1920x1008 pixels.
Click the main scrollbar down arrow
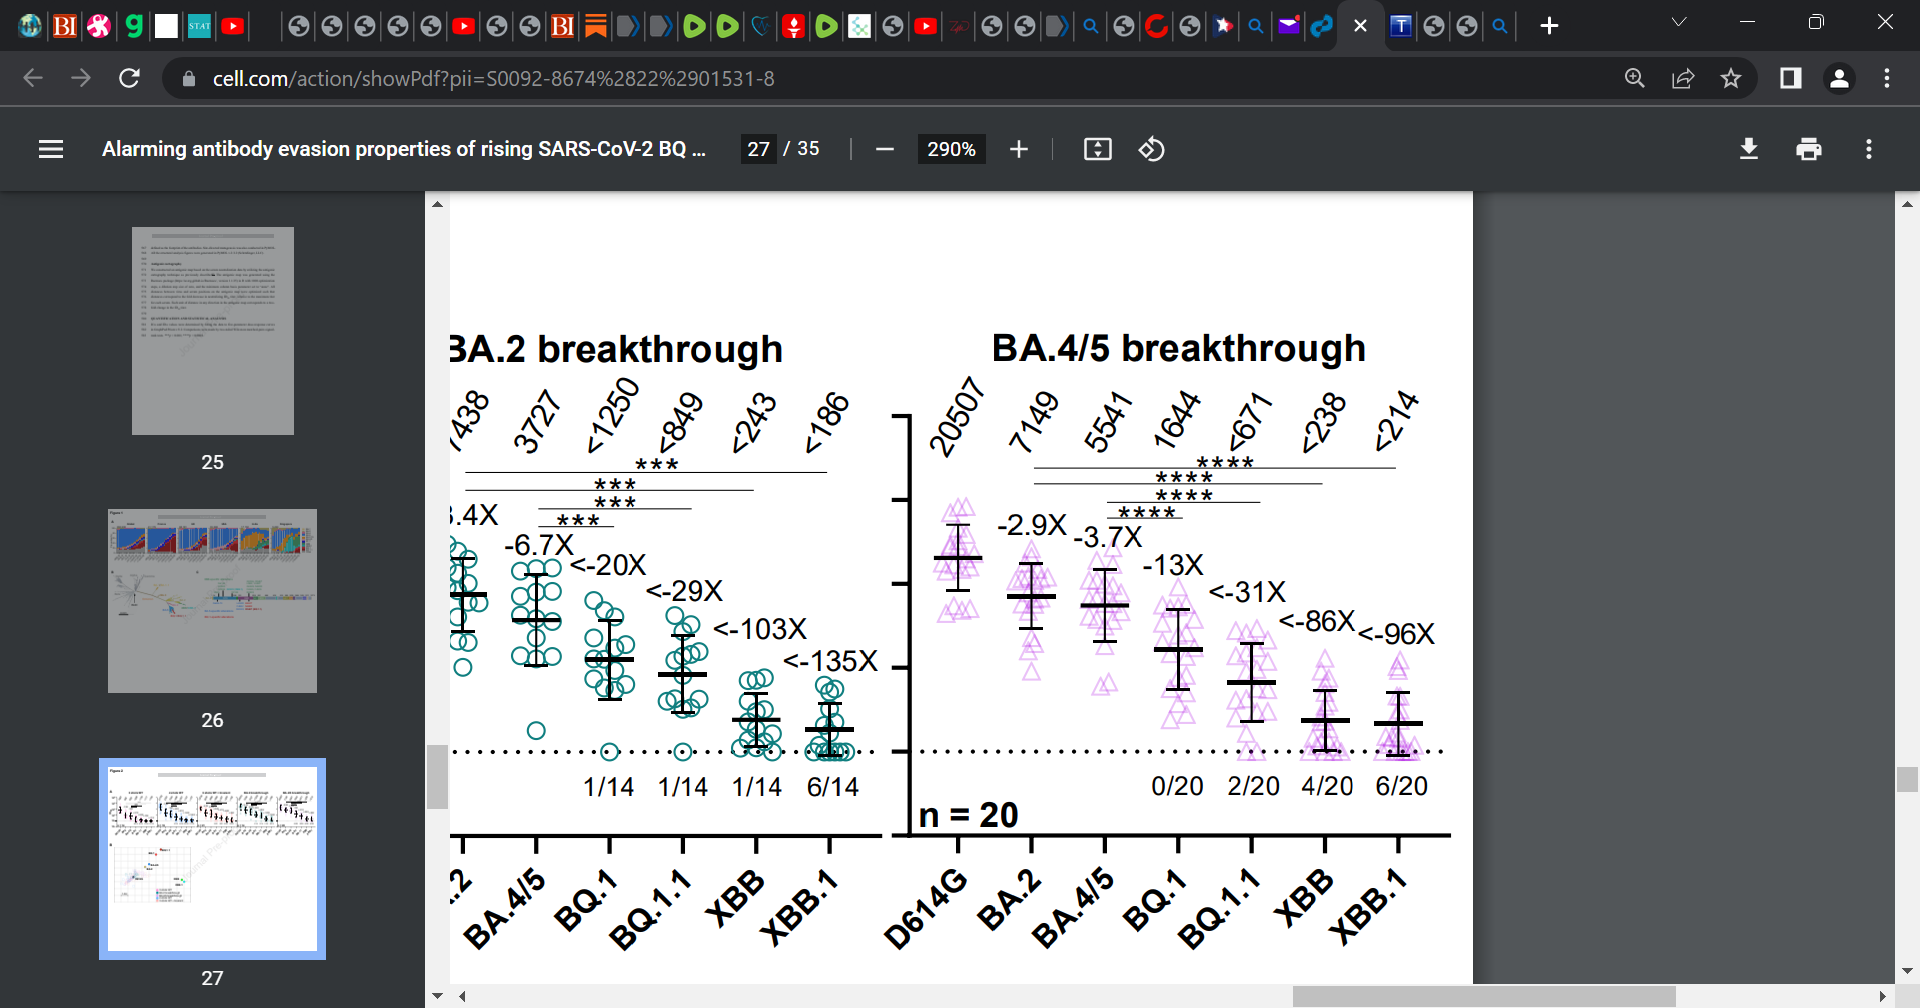click(1907, 970)
